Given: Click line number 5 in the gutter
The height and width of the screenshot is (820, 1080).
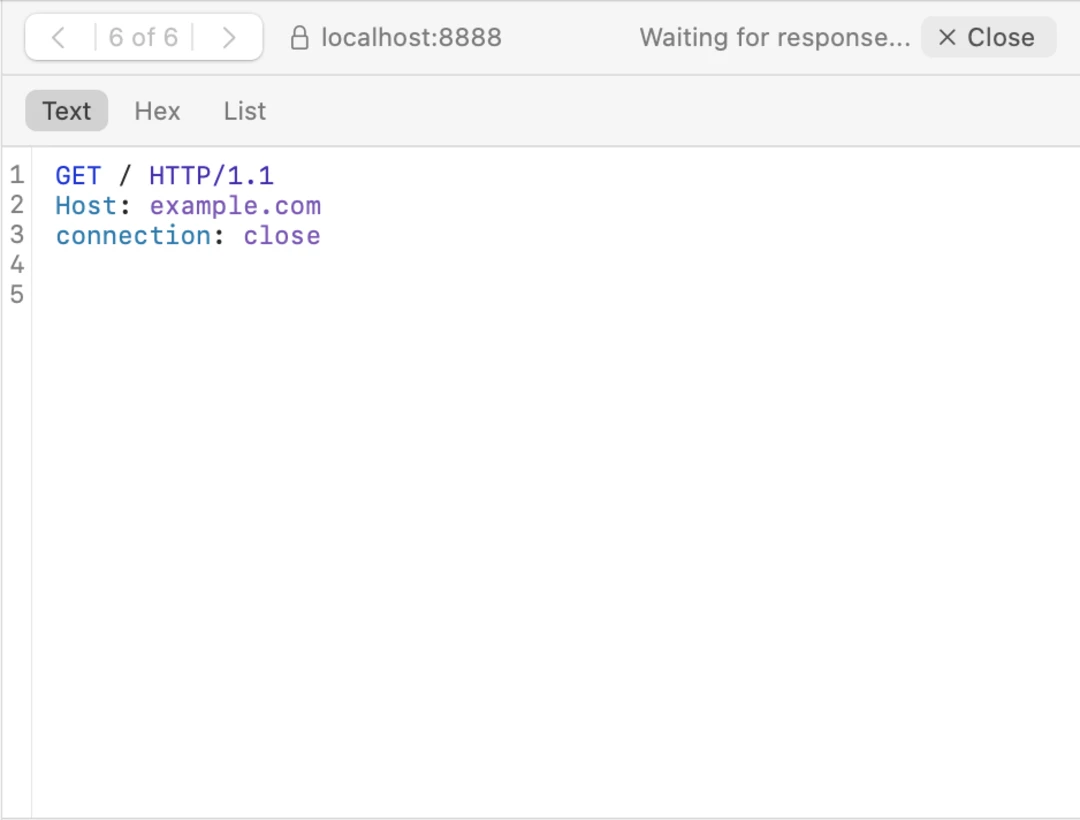Looking at the screenshot, I should [x=17, y=294].
